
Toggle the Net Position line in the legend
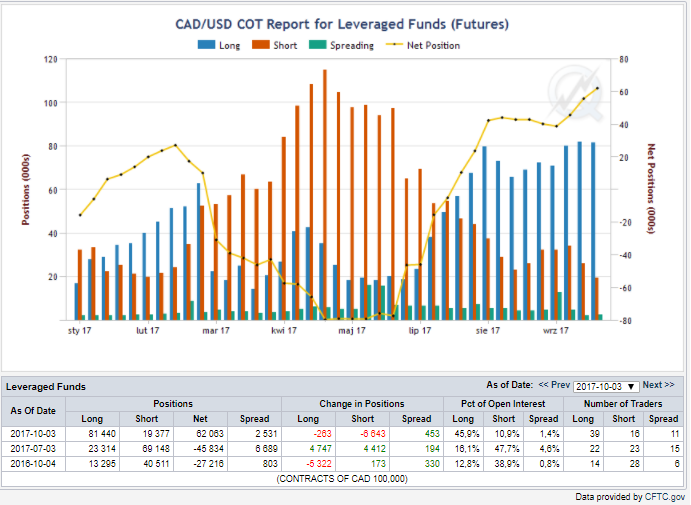pos(423,45)
